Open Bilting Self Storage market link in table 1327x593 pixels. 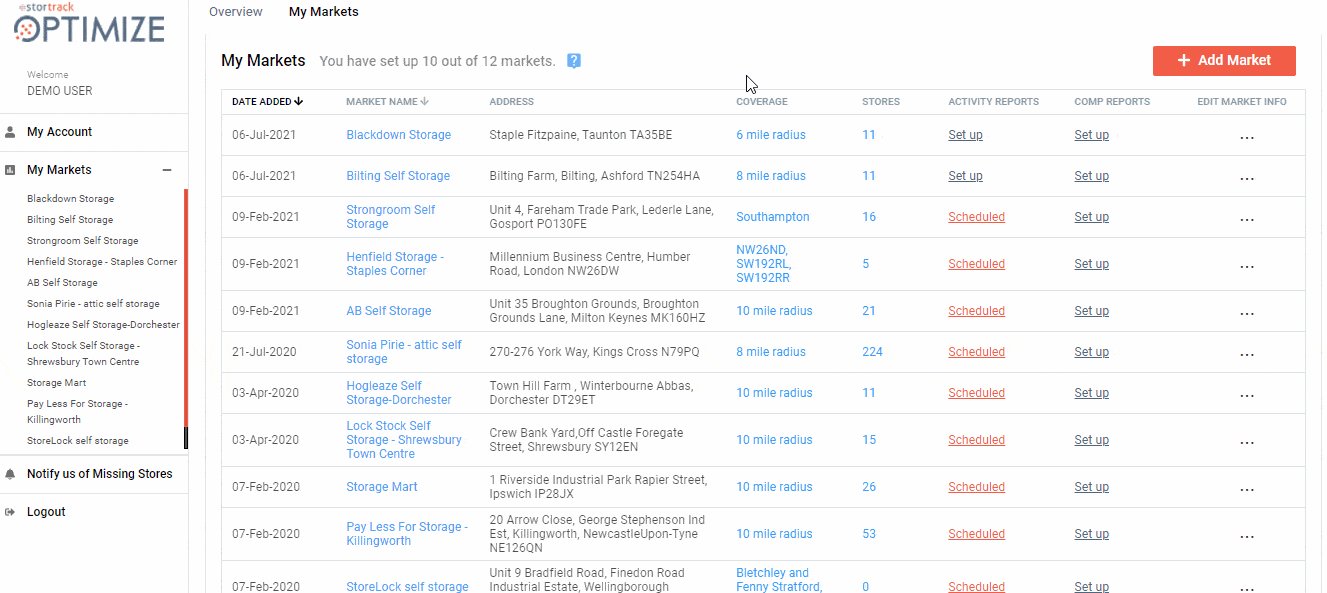[398, 176]
